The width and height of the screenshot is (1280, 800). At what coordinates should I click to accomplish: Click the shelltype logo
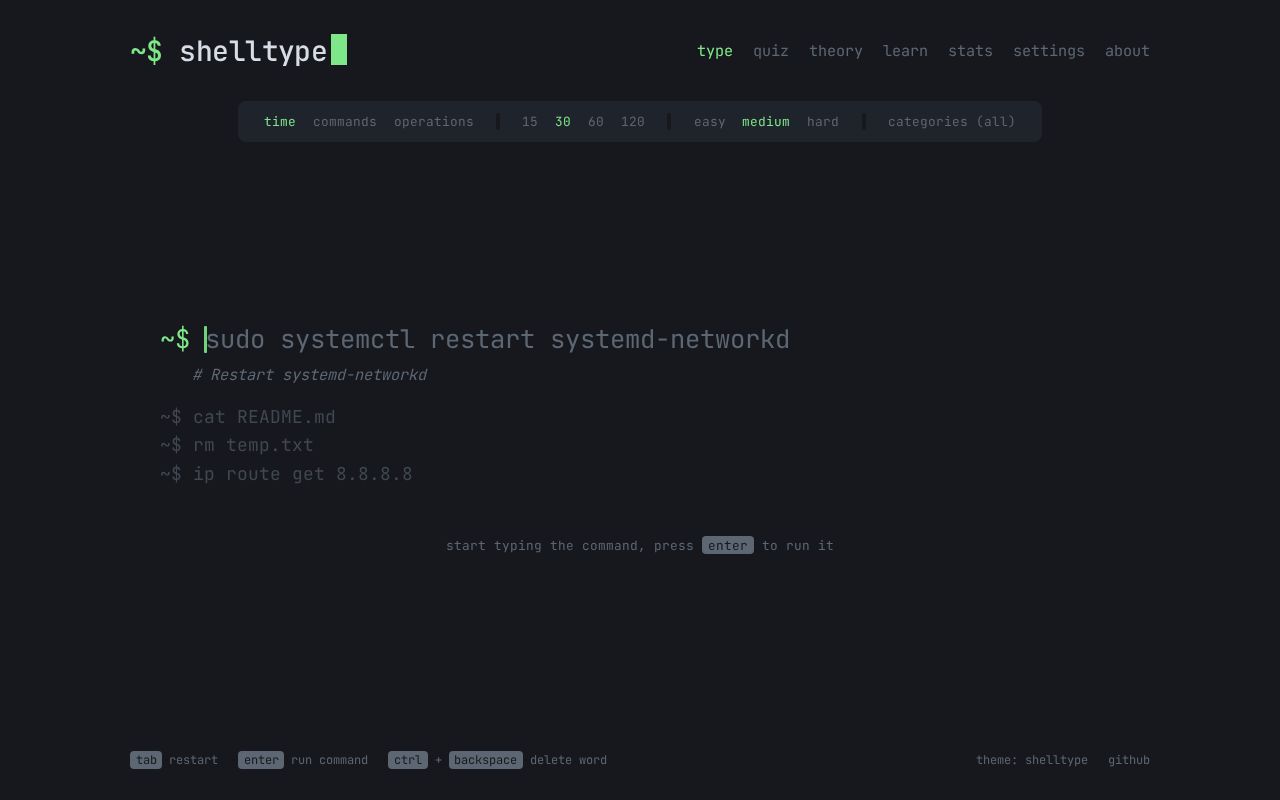click(x=239, y=51)
